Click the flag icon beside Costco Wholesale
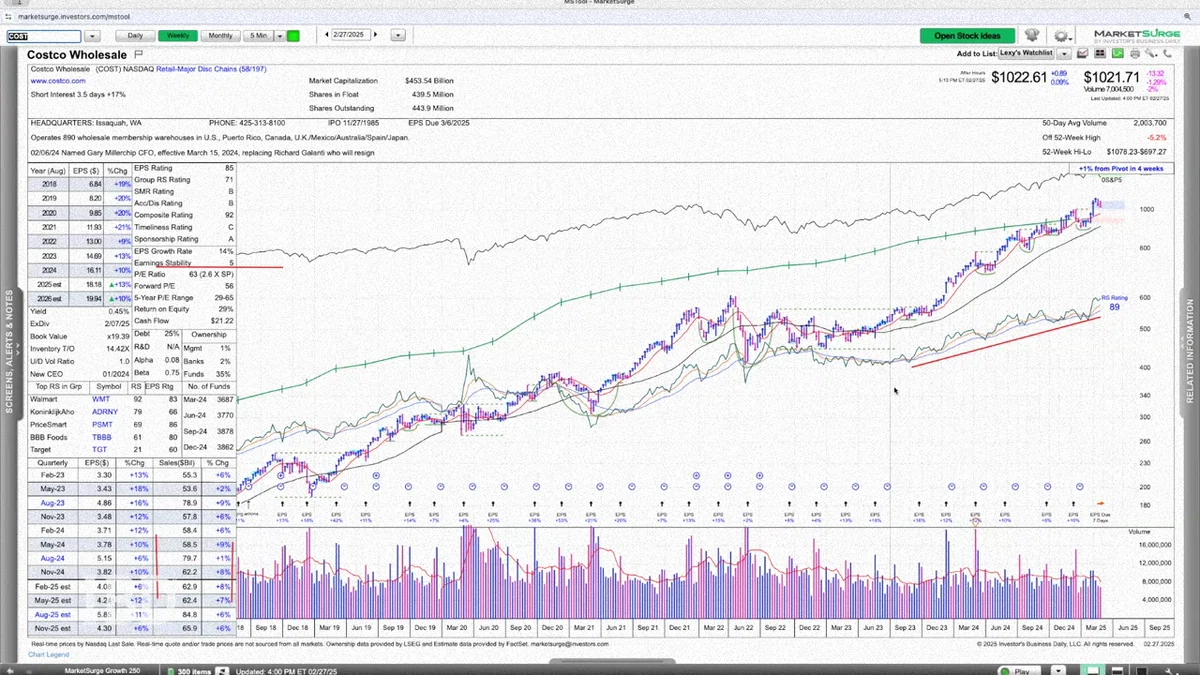1200x675 pixels. pyautogui.click(x=139, y=55)
